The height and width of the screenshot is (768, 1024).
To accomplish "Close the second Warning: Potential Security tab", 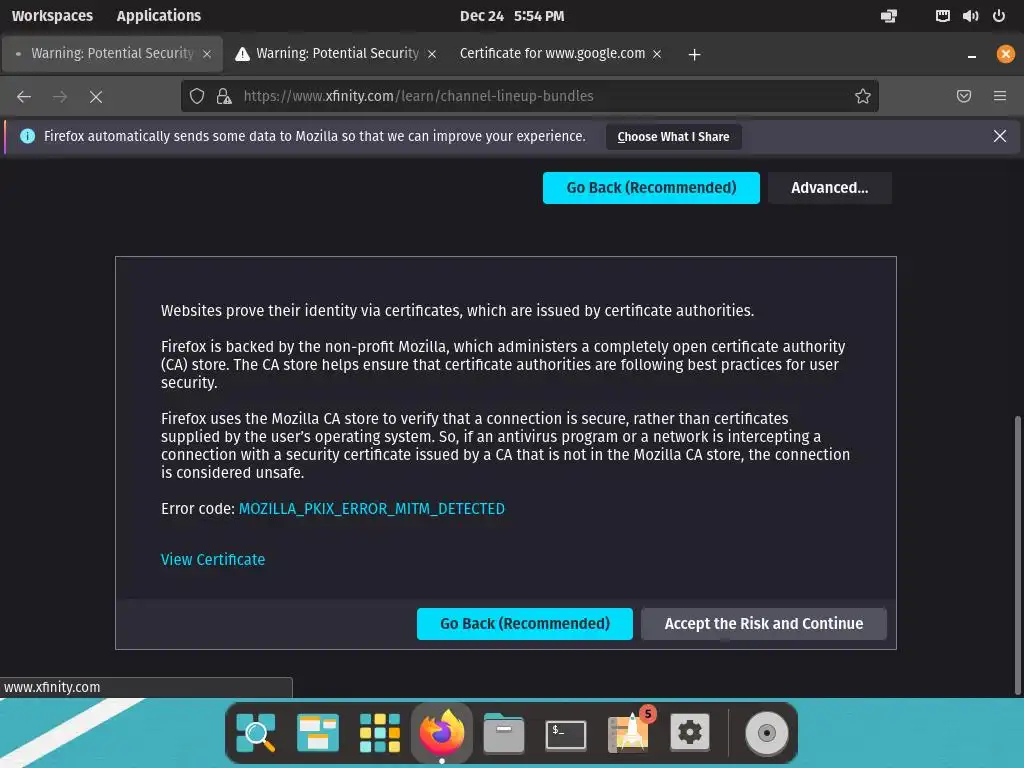I will 432,54.
